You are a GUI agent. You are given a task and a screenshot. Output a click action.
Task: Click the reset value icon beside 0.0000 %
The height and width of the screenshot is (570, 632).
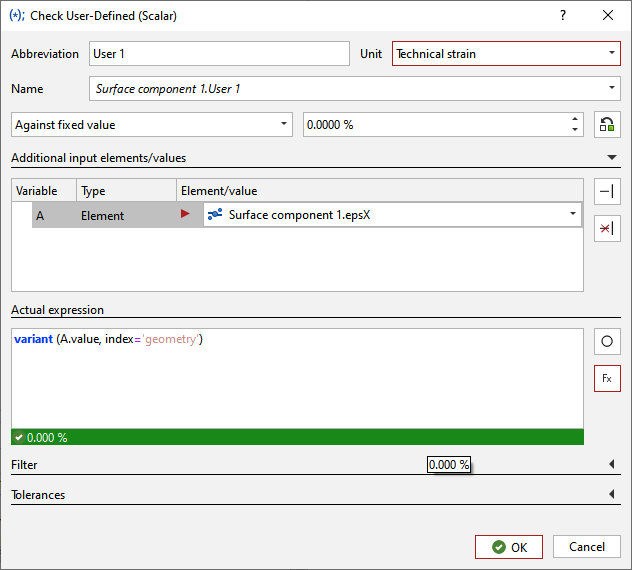(x=607, y=125)
